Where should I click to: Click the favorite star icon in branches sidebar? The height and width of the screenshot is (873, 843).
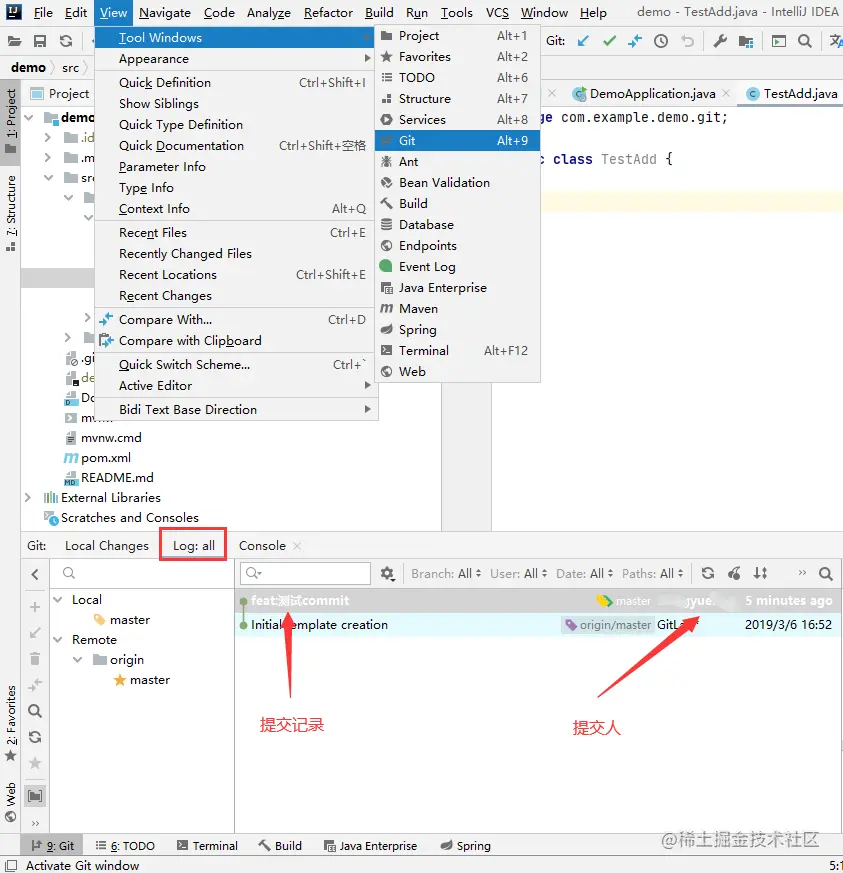click(35, 763)
